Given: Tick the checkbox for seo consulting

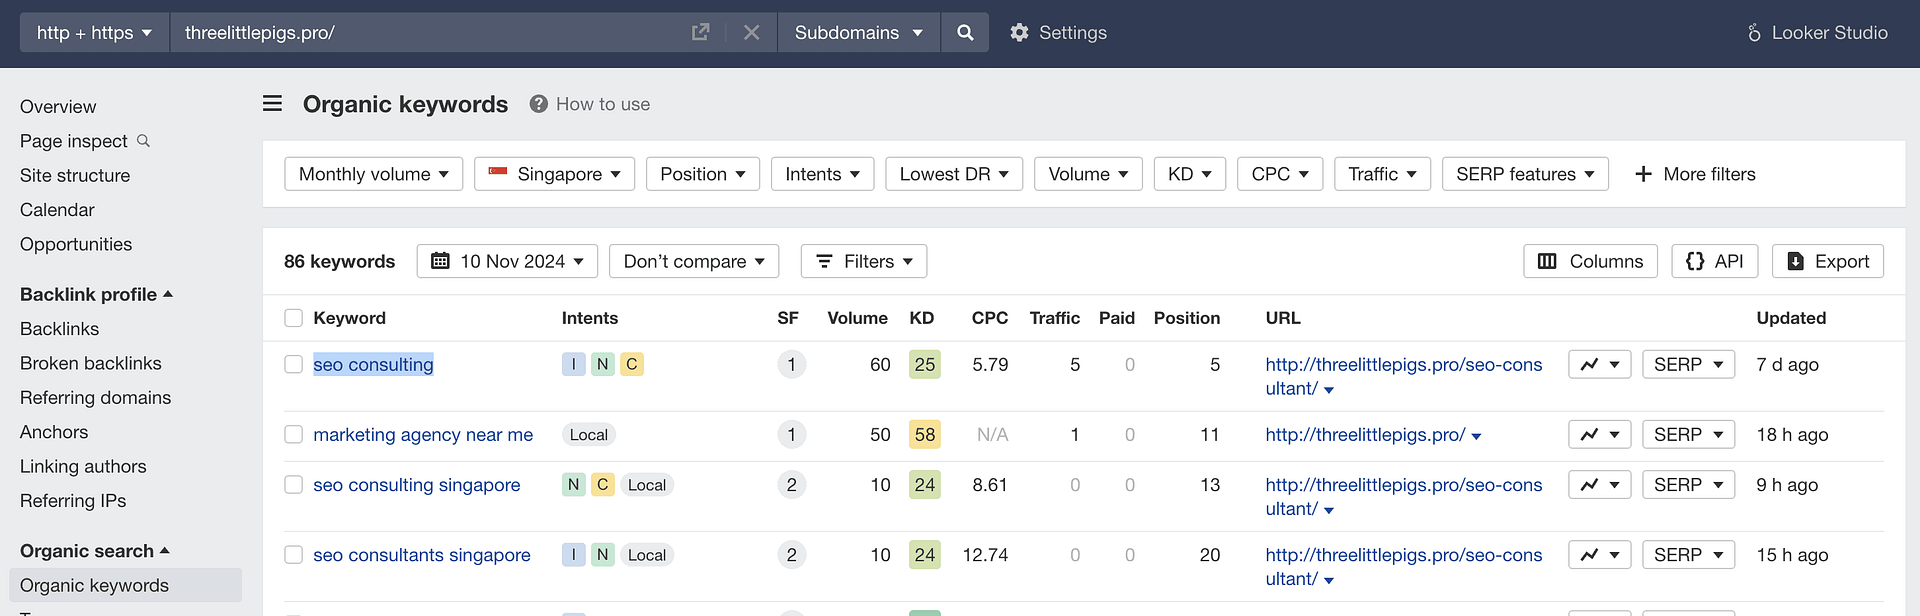Looking at the screenshot, I should 293,365.
